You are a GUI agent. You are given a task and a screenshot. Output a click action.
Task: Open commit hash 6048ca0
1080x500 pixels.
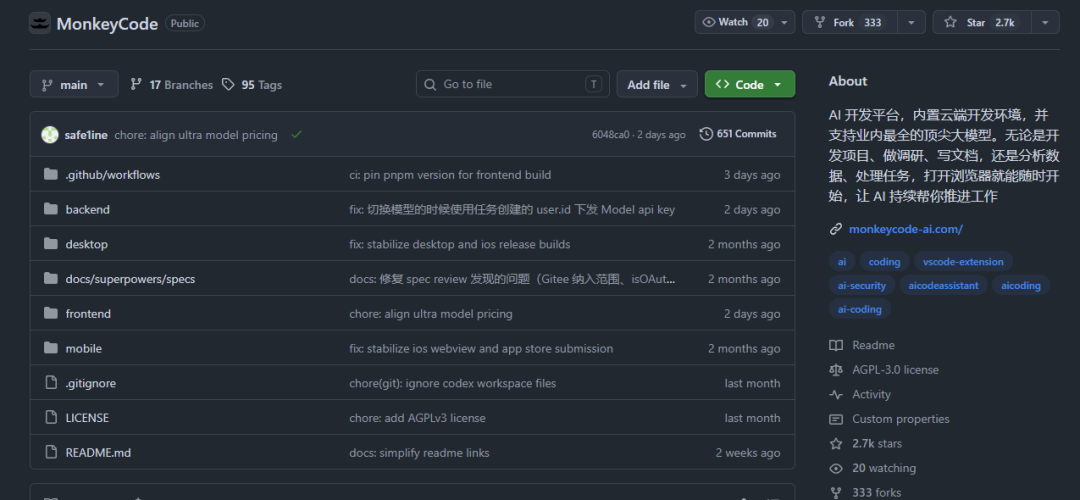610,135
